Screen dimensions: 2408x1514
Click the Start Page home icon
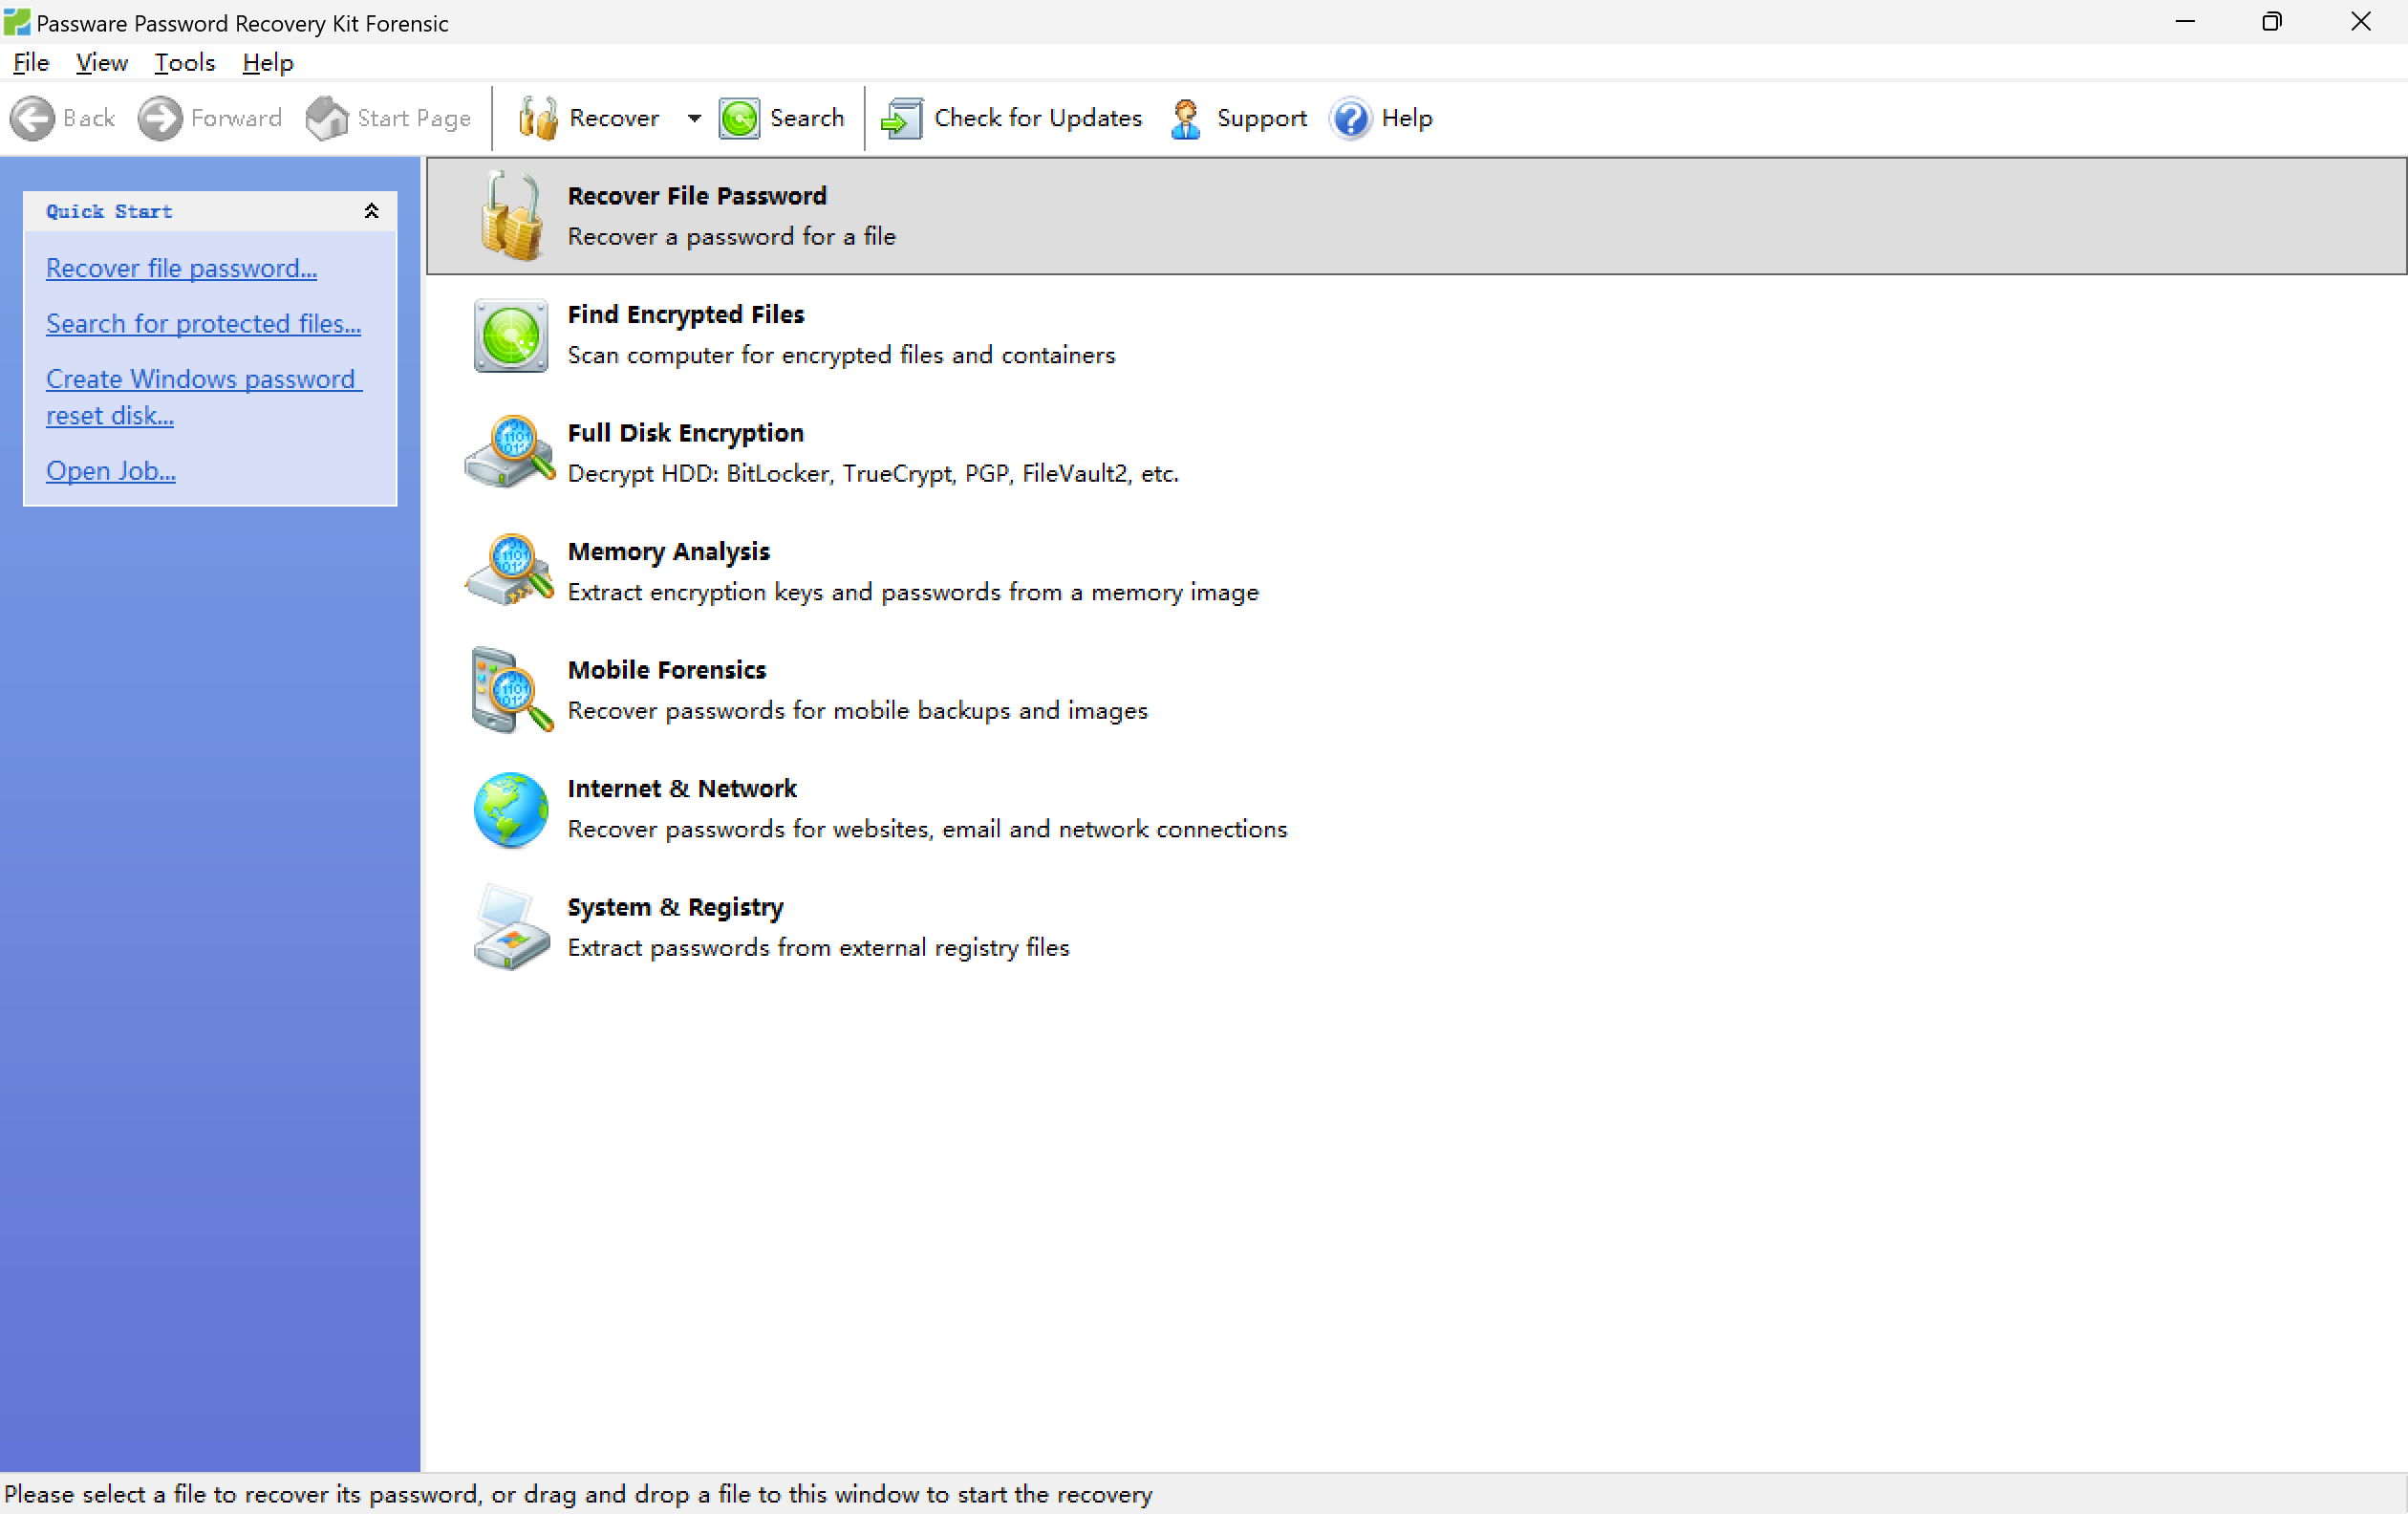pyautogui.click(x=327, y=118)
